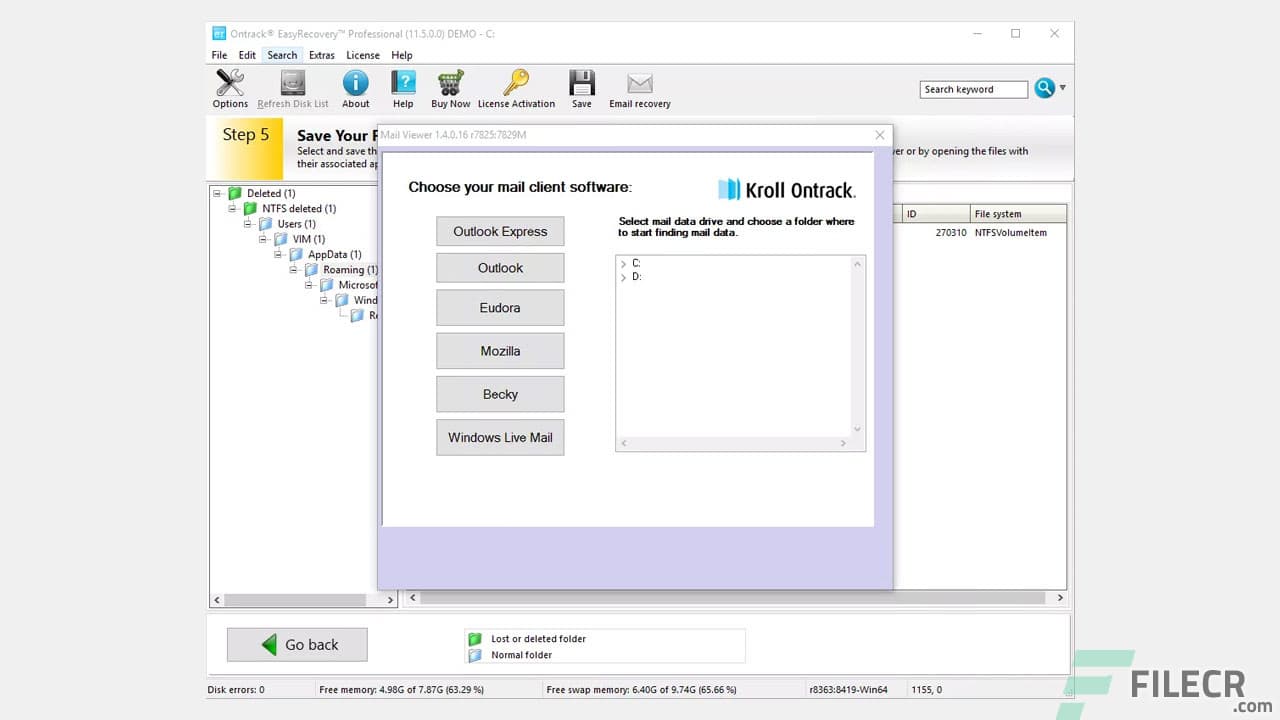The width and height of the screenshot is (1280, 720).
Task: Expand the C: drive node
Action: pyautogui.click(x=624, y=263)
